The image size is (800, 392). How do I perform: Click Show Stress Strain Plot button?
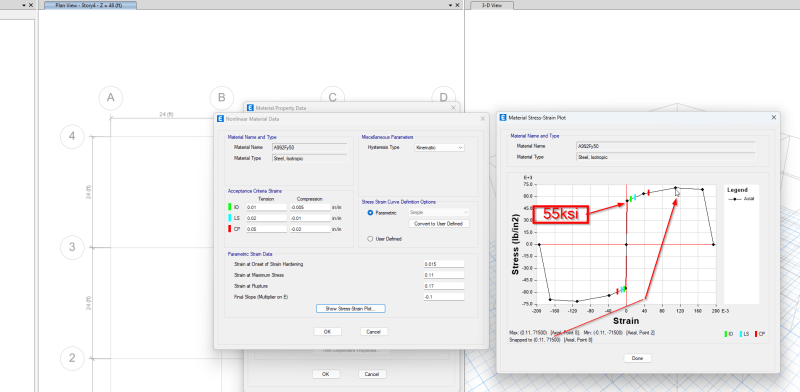tap(351, 309)
